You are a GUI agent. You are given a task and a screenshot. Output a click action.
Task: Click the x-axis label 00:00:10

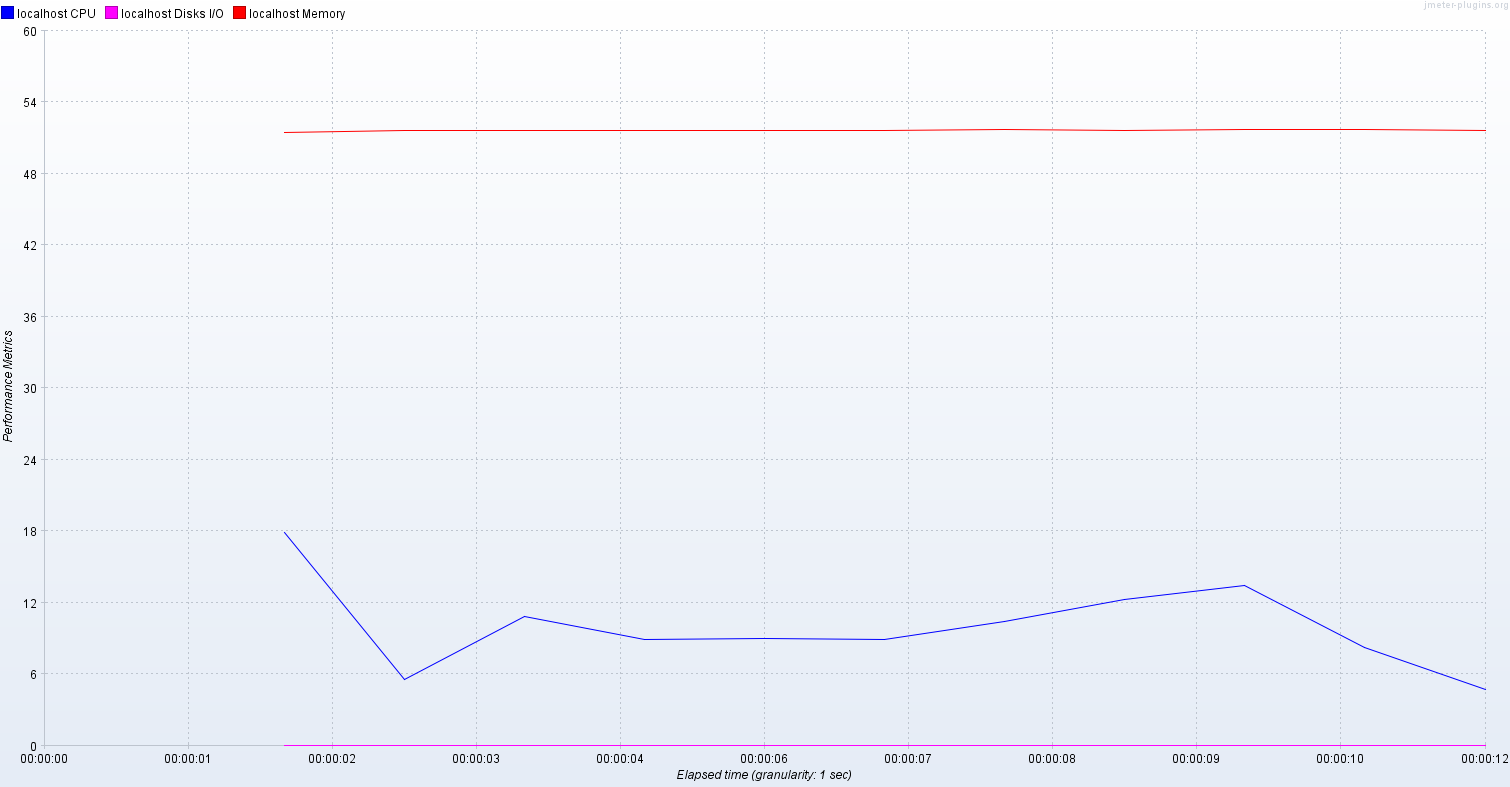[1340, 759]
